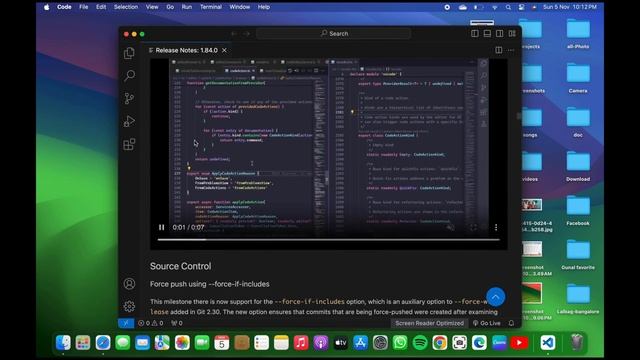Screen dimensions: 640x360
Task: Open the Run menu
Action: click(187, 7)
